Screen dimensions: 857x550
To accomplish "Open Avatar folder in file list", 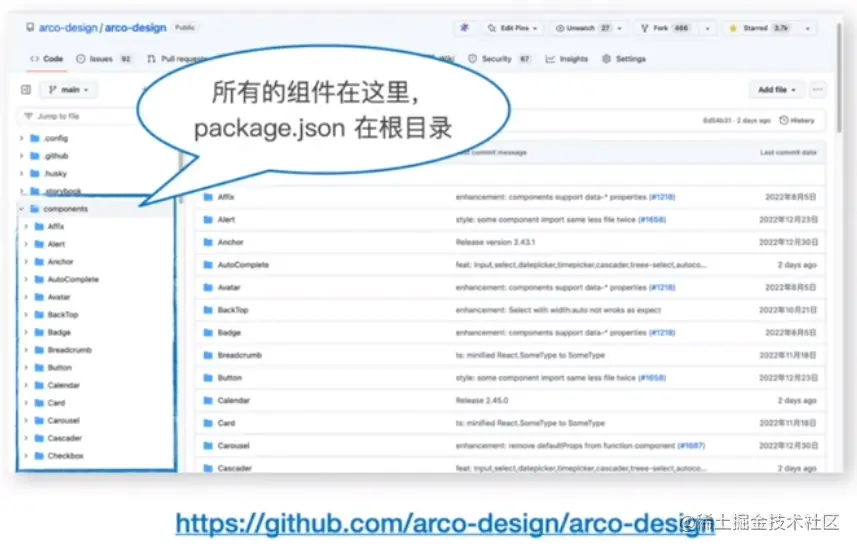I will [x=228, y=287].
